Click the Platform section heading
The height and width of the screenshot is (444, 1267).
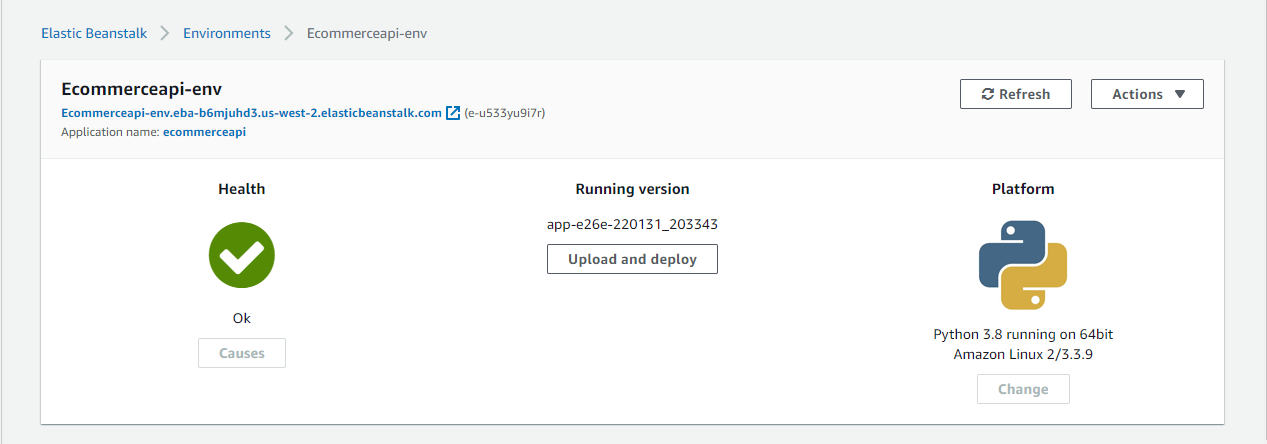[x=1023, y=189]
